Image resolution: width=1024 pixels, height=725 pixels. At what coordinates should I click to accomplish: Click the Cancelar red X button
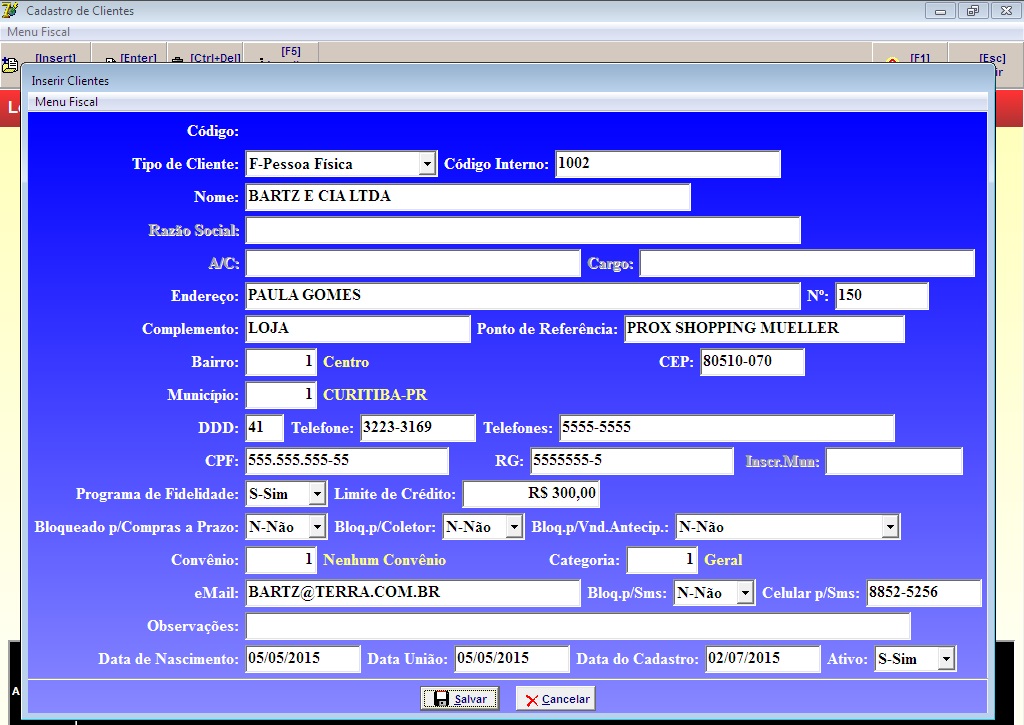click(556, 699)
